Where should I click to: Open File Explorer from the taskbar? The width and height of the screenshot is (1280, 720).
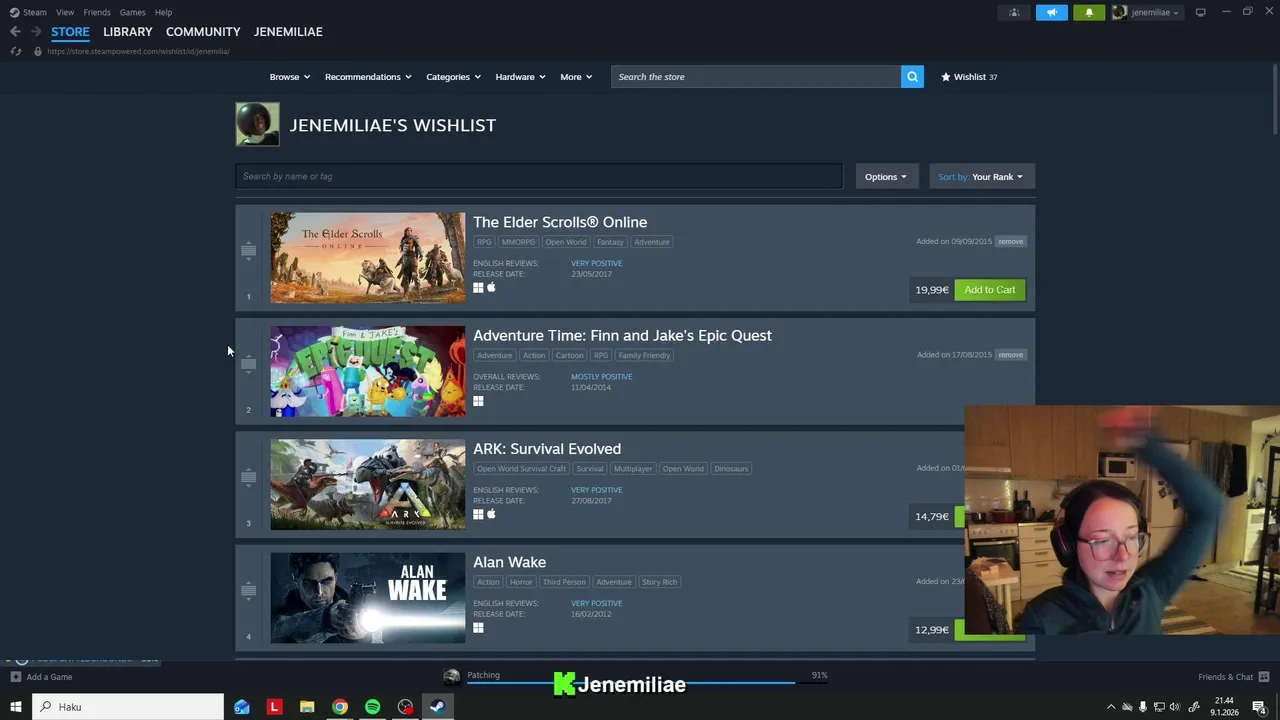click(307, 707)
